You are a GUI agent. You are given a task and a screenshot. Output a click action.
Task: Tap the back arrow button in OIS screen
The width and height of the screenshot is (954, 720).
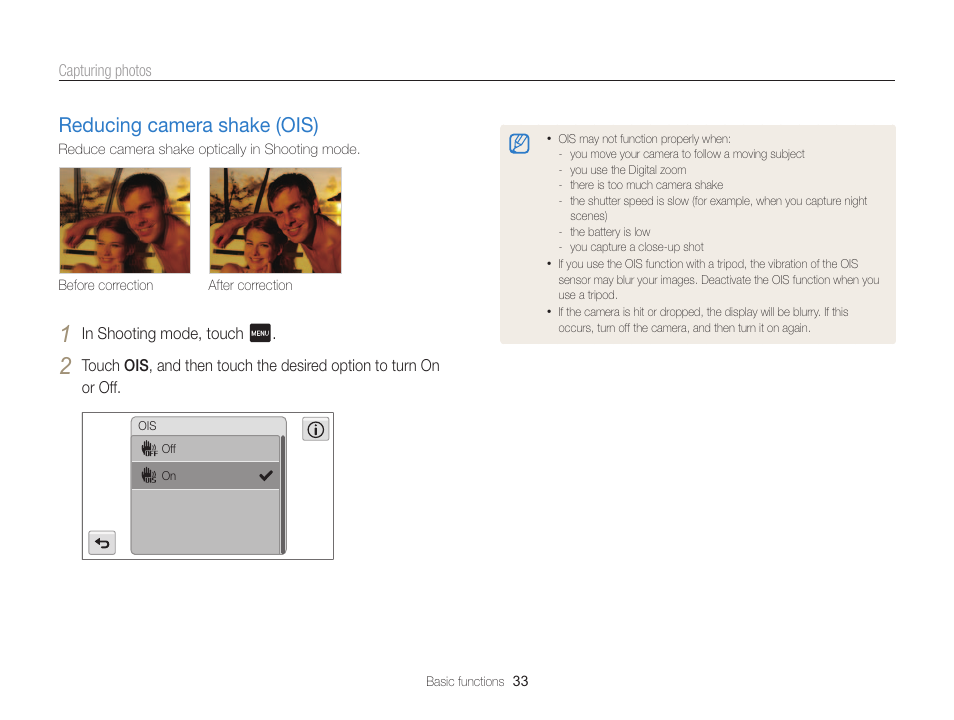pos(102,542)
